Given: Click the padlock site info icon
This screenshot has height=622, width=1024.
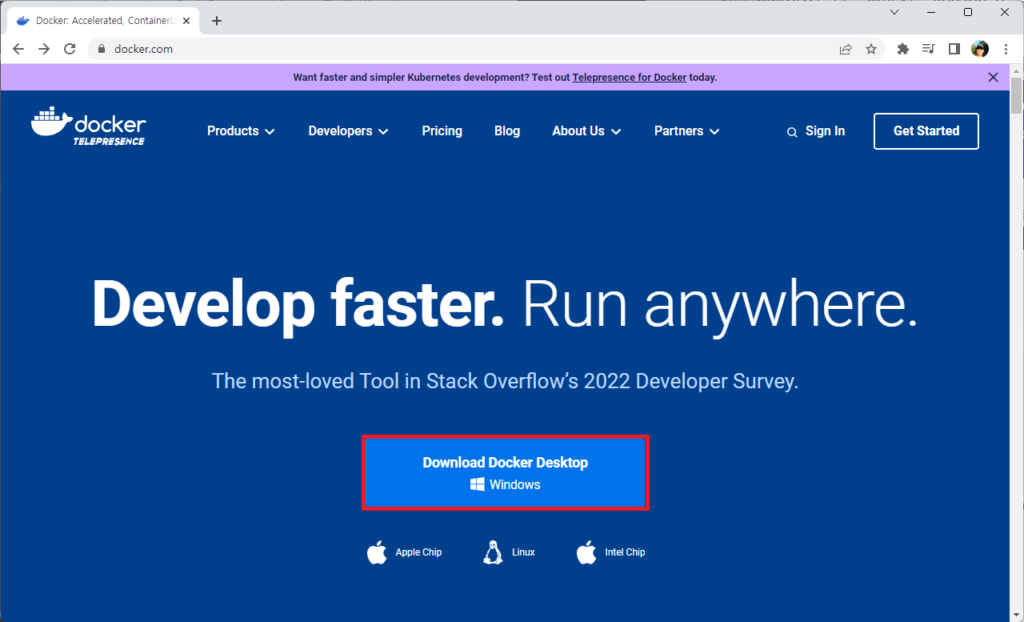Looking at the screenshot, I should click(x=101, y=49).
